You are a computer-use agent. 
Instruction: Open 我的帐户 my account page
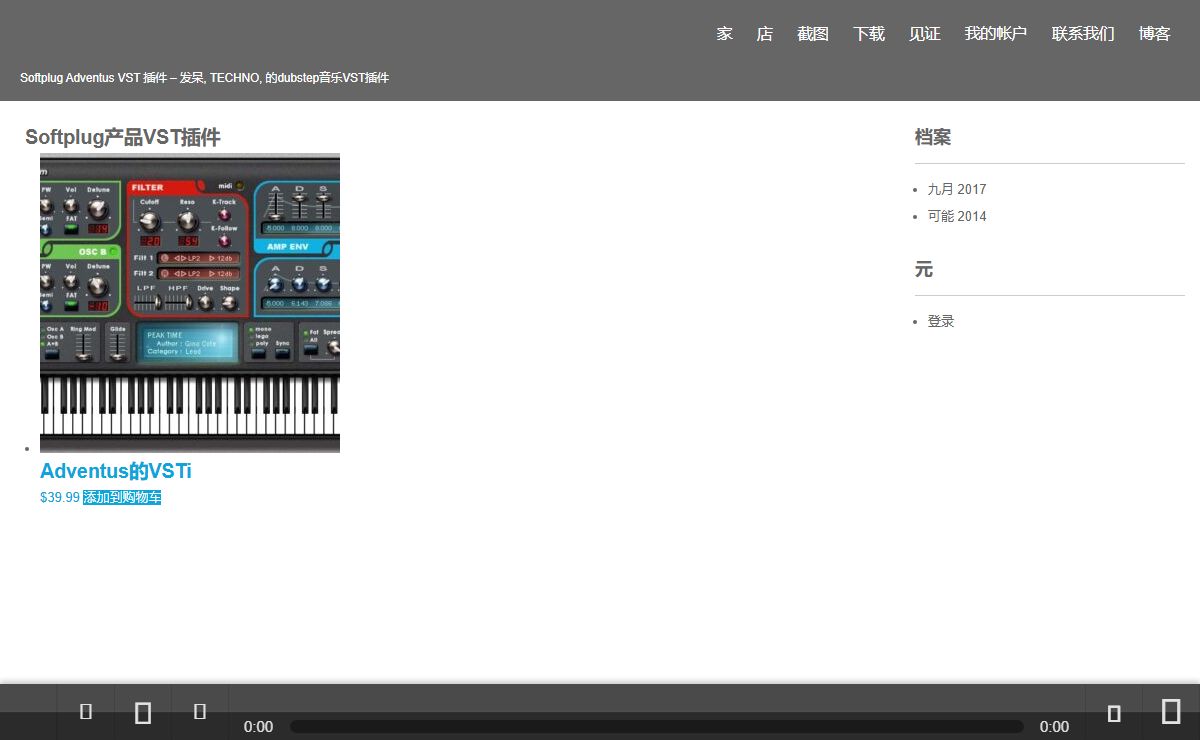tap(996, 34)
